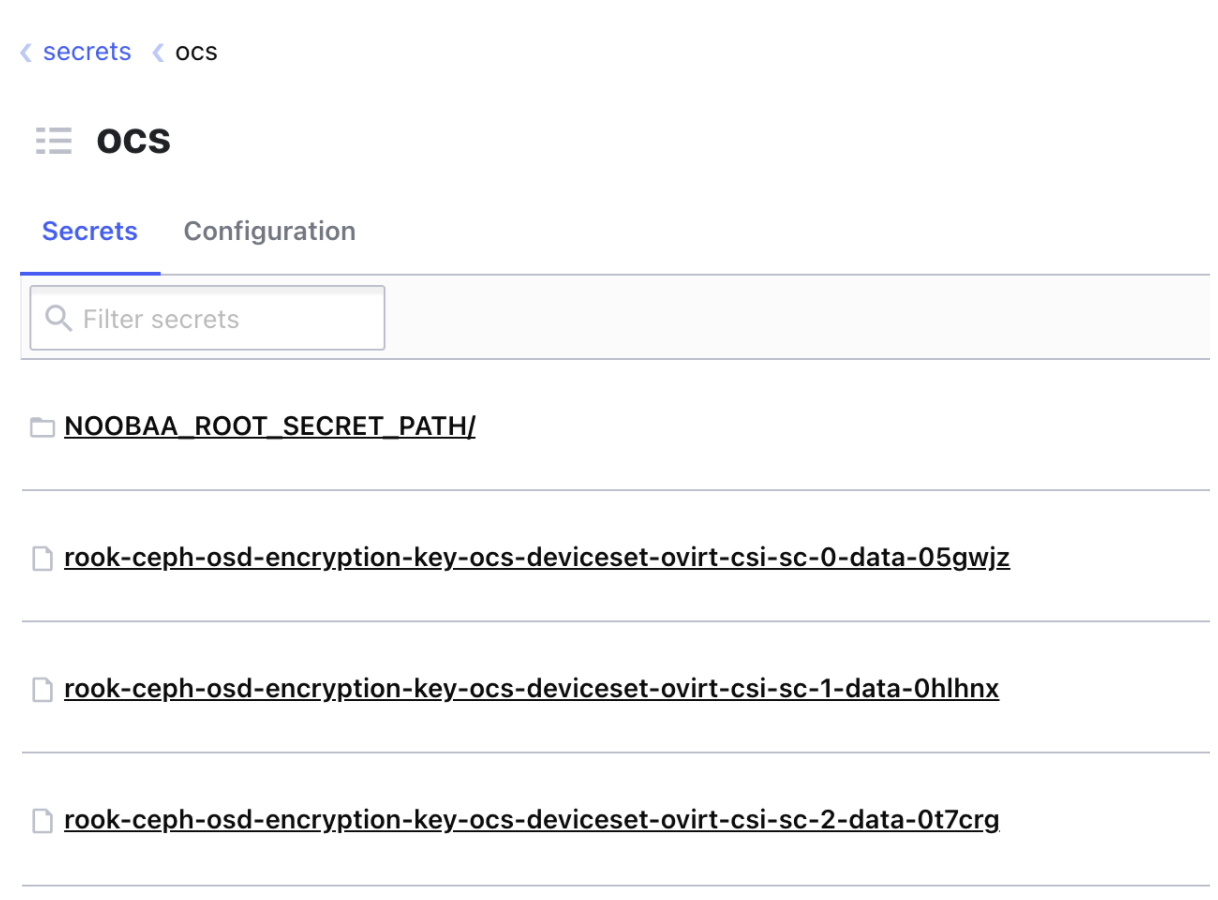Viewport: 1218px width, 900px height.
Task: Click the file icon for sc-2-data-0t7crg secret
Action: (42, 822)
